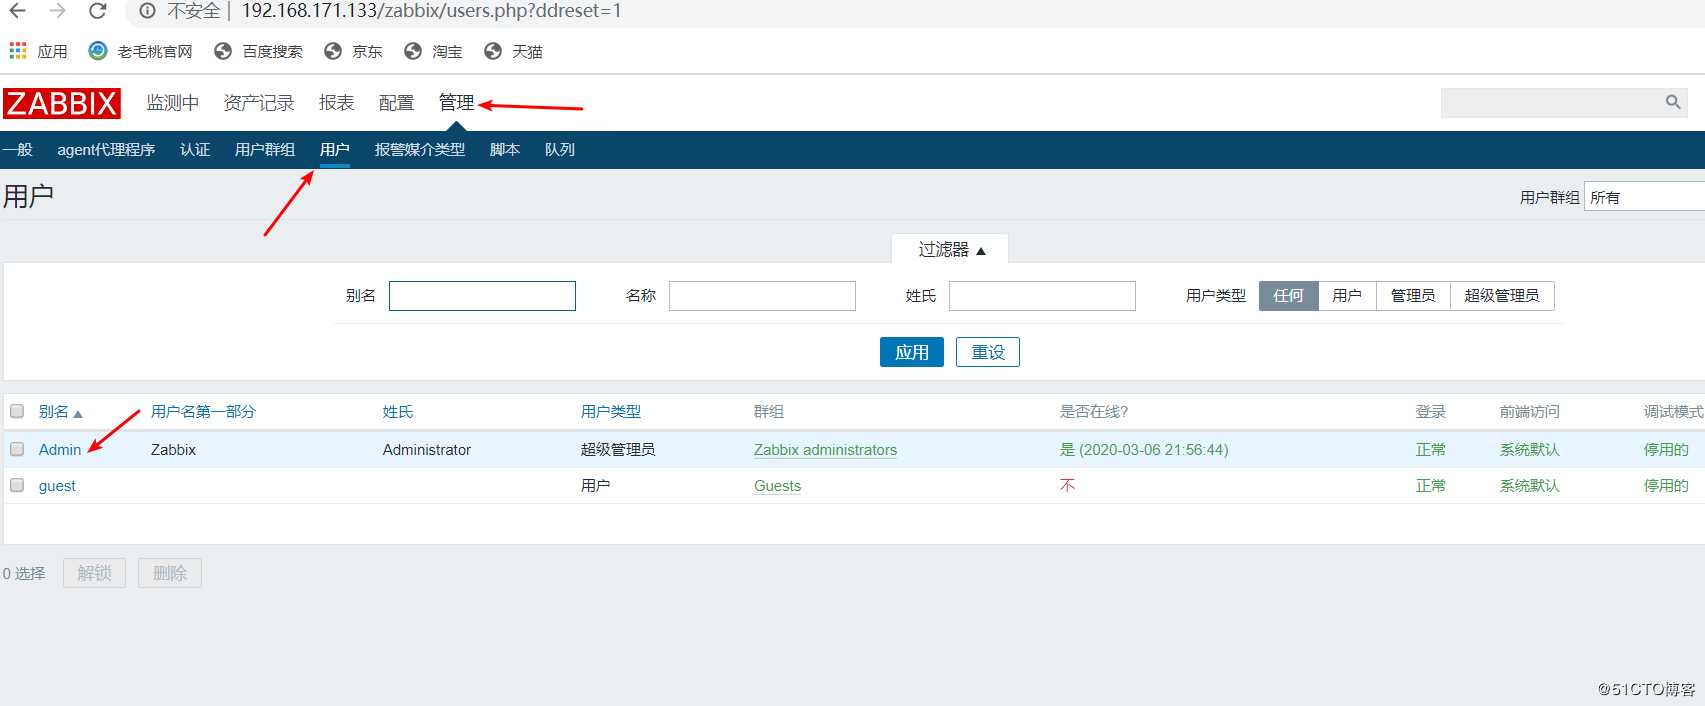
Task: Open the 淘宝 bookmark
Action: point(433,51)
